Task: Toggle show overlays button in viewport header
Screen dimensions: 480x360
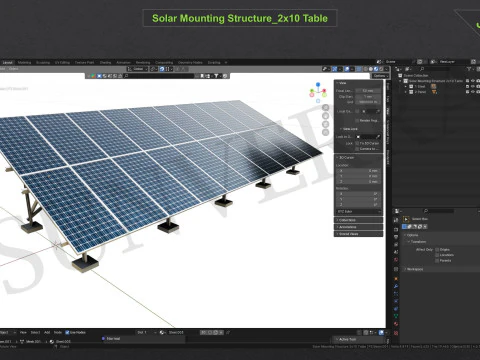Action: point(347,69)
